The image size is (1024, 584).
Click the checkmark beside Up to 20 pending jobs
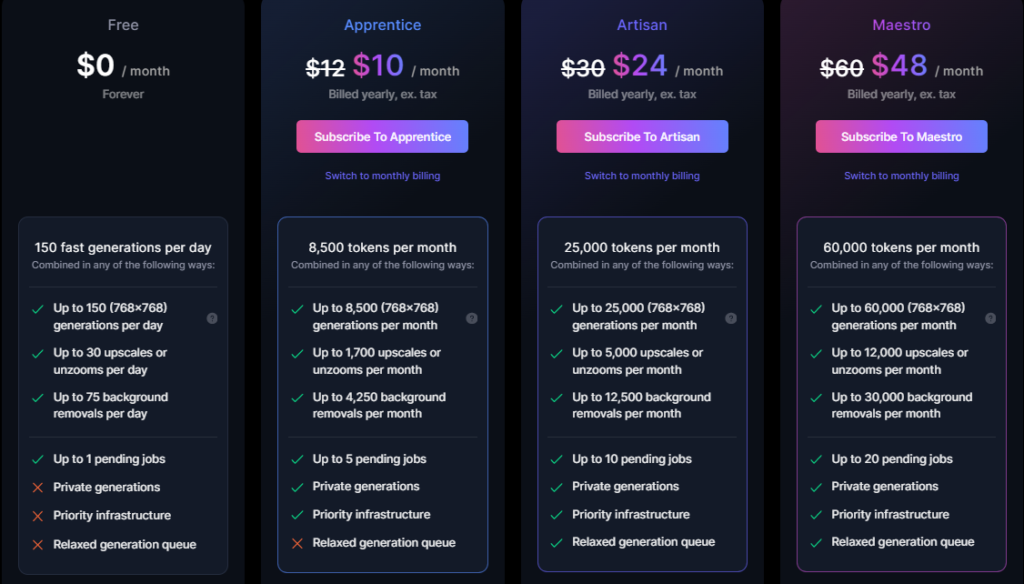[x=816, y=459]
